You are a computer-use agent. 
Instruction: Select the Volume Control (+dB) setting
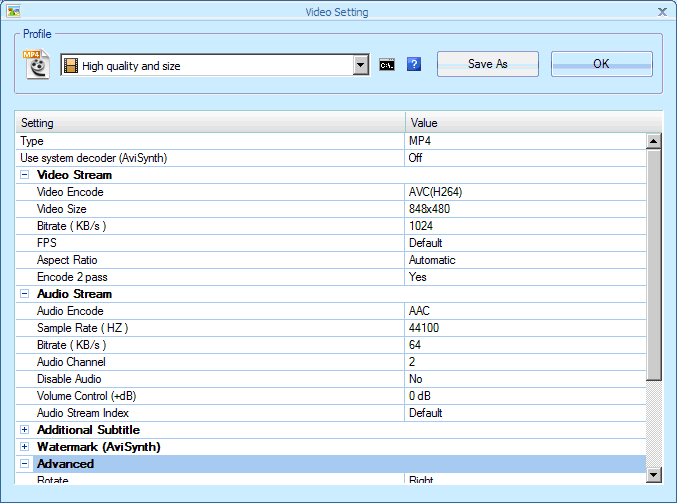(86, 396)
